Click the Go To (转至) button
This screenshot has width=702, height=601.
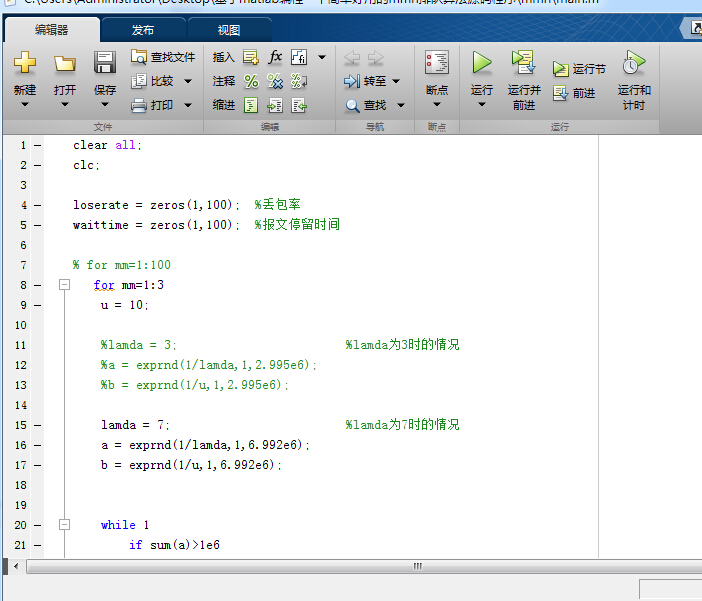tap(365, 81)
